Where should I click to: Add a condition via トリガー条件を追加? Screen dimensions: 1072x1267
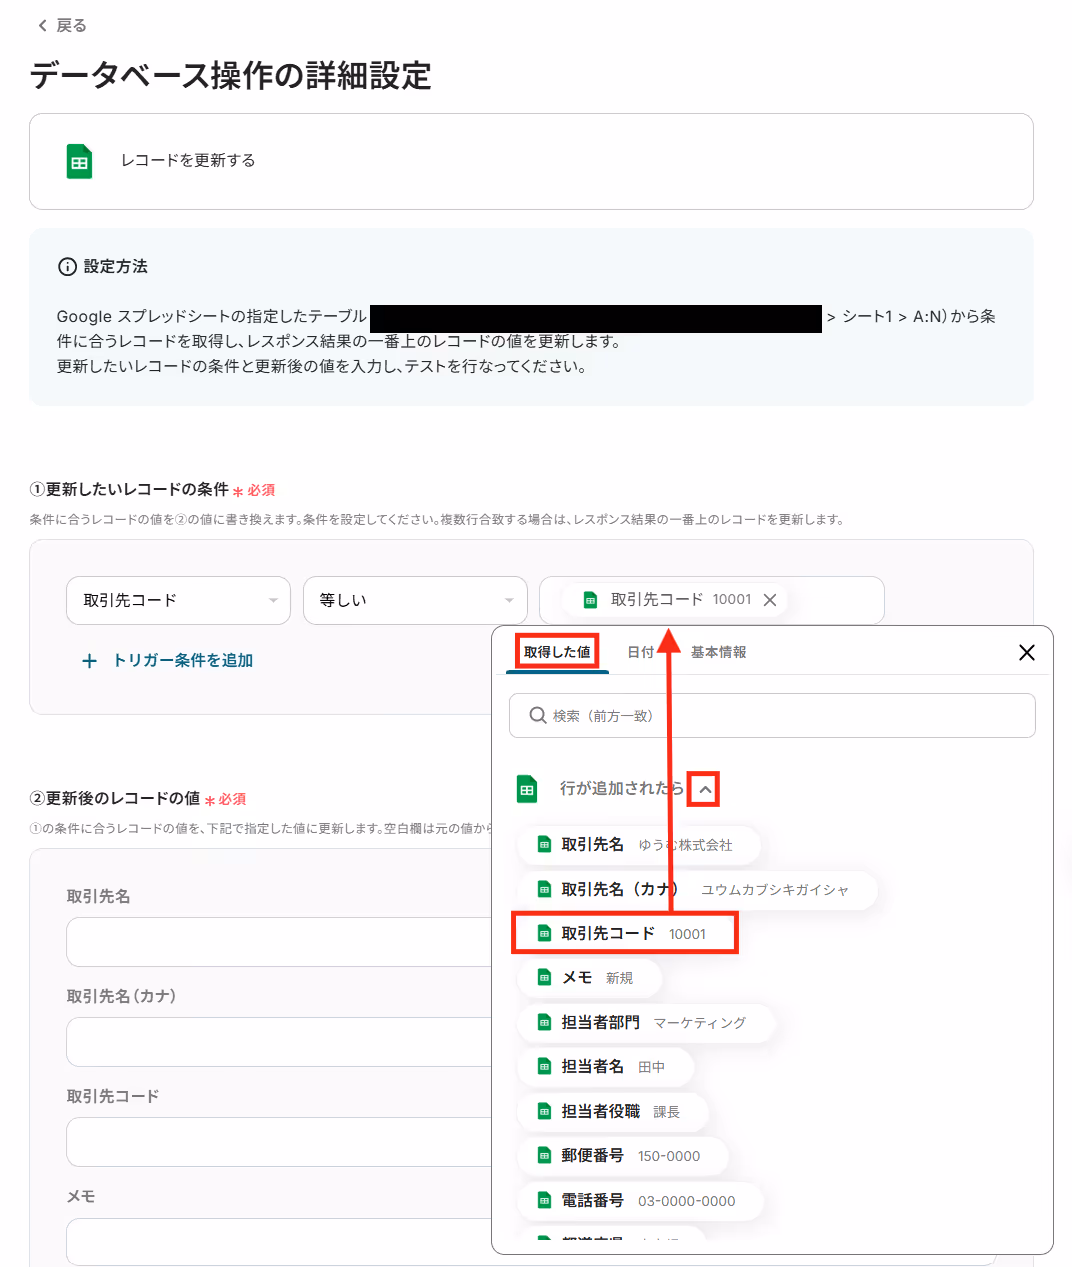[167, 660]
